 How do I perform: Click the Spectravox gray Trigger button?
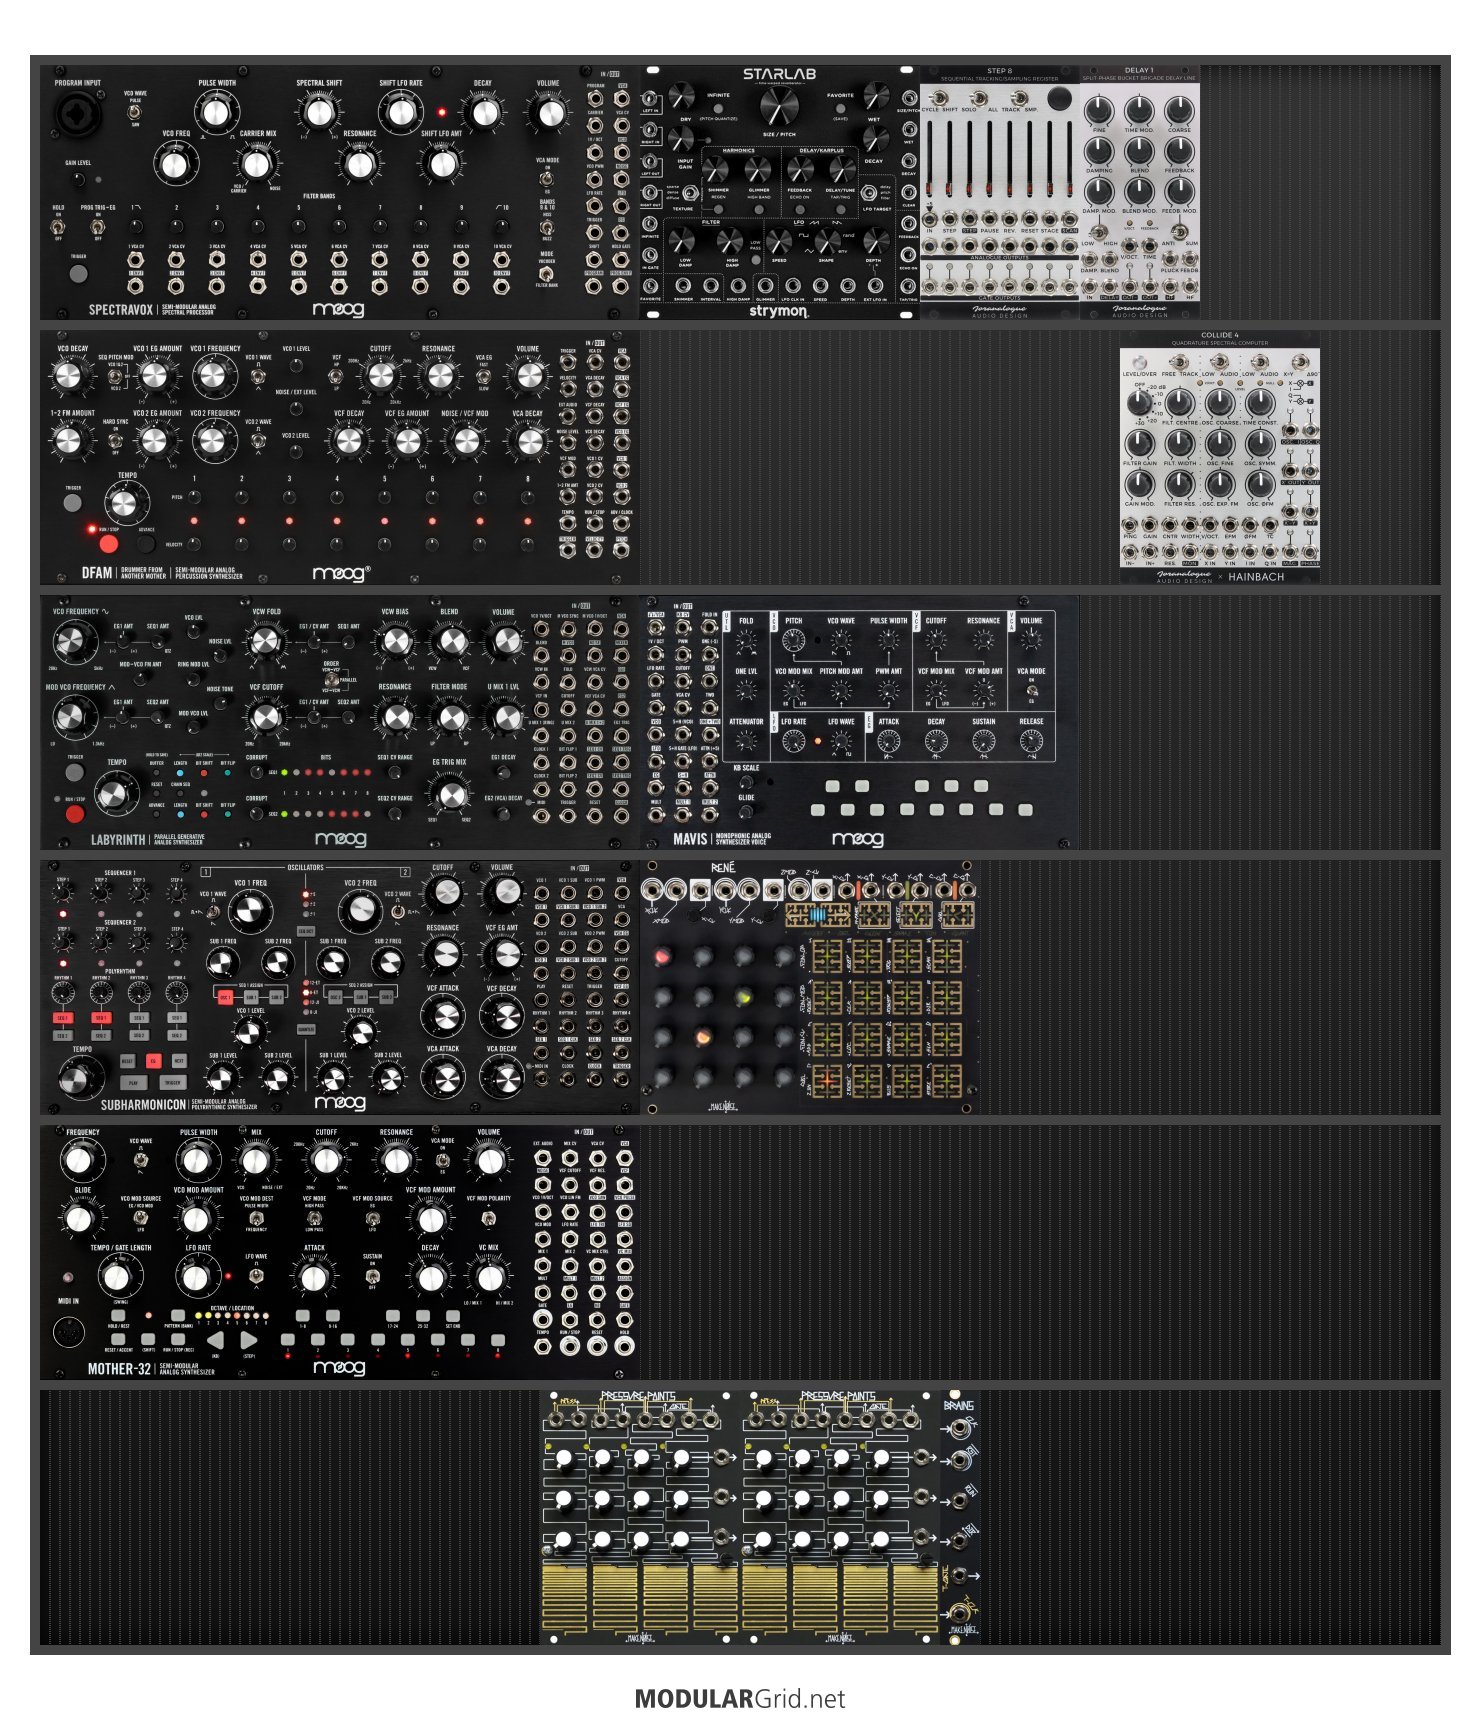[78, 272]
